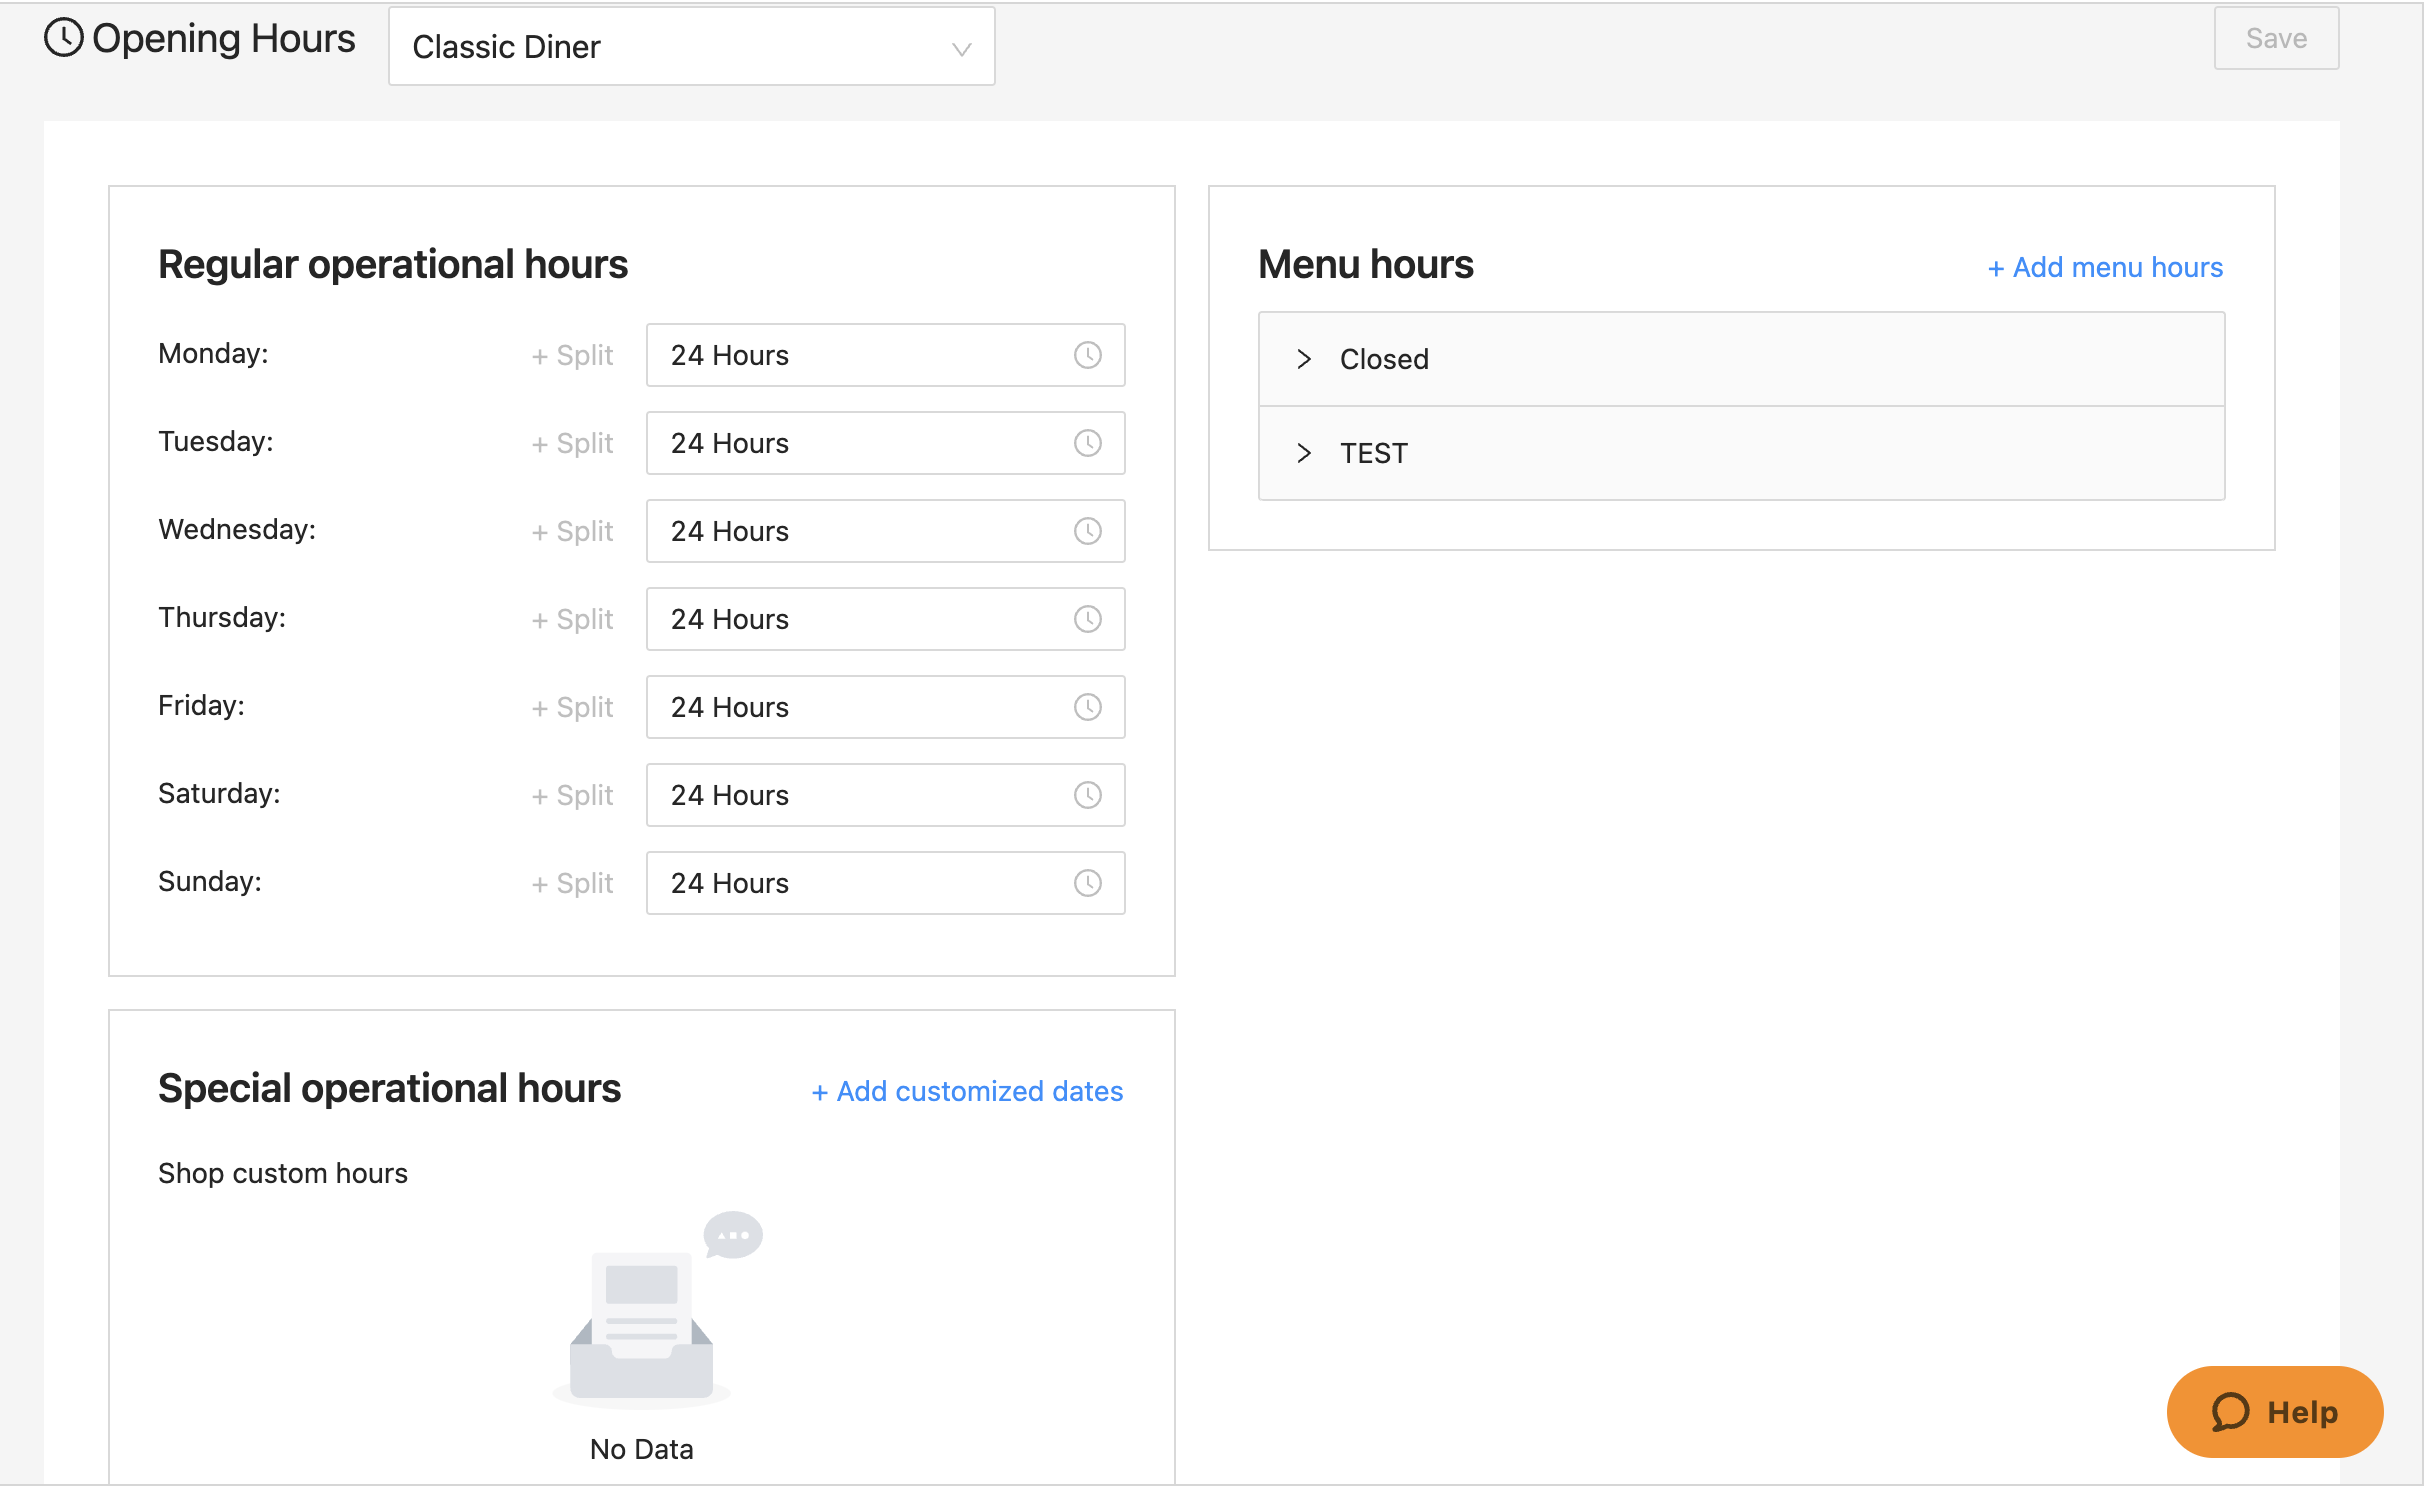Click the clock icon in Tuesday's hours field
The width and height of the screenshot is (2424, 1486).
1087,443
